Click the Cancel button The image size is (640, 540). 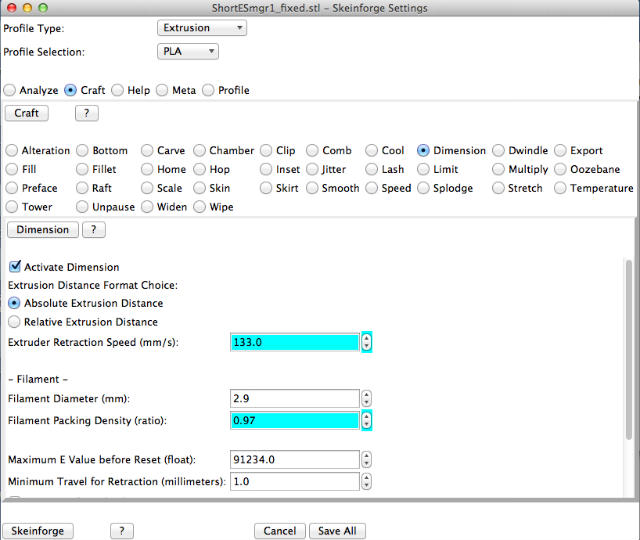(280, 531)
